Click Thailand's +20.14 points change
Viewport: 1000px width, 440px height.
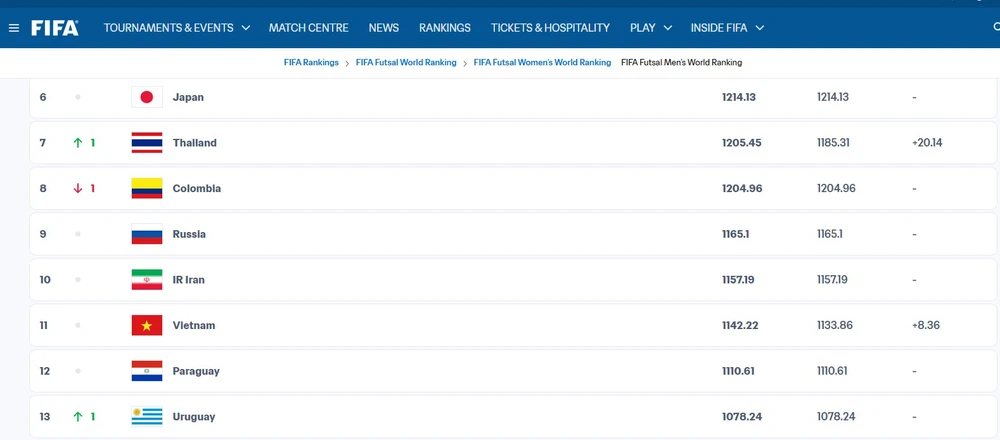click(927, 143)
